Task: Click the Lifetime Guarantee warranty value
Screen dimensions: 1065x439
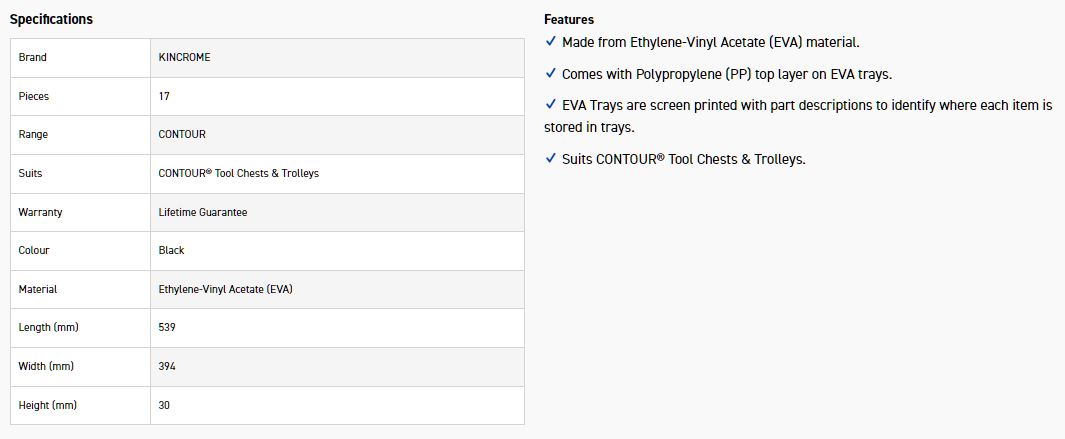Action: (202, 212)
